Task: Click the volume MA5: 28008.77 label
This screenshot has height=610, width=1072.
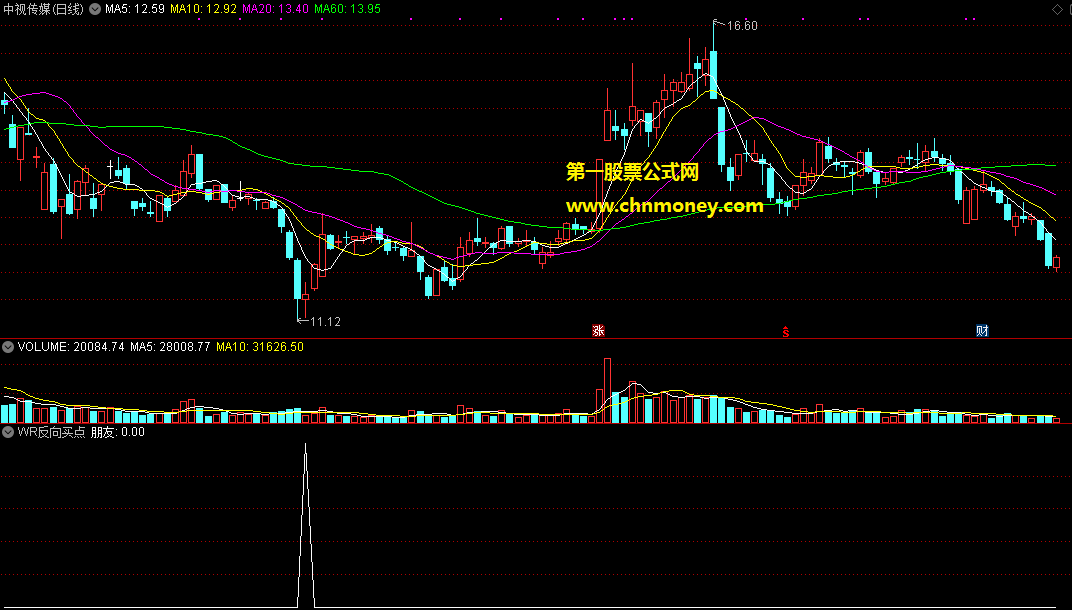Action: point(170,347)
